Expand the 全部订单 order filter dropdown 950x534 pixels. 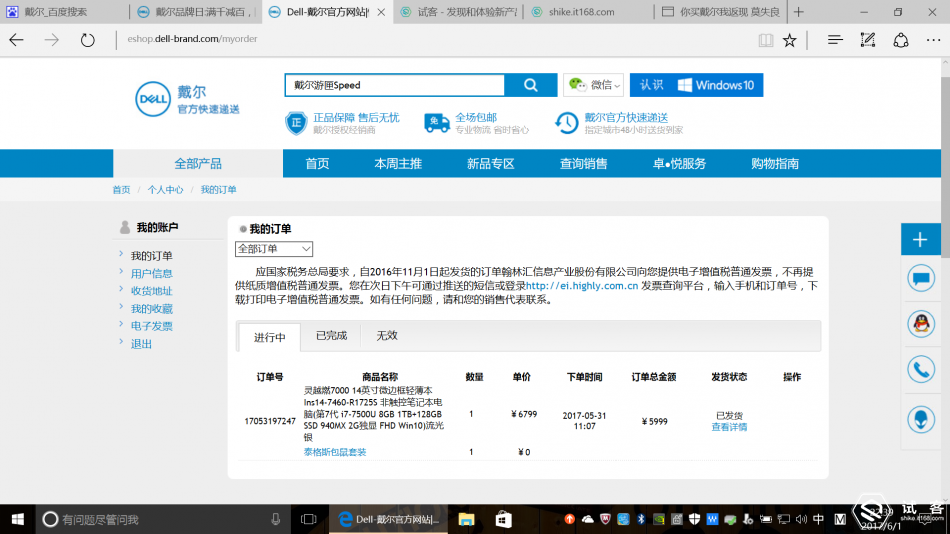(x=274, y=249)
